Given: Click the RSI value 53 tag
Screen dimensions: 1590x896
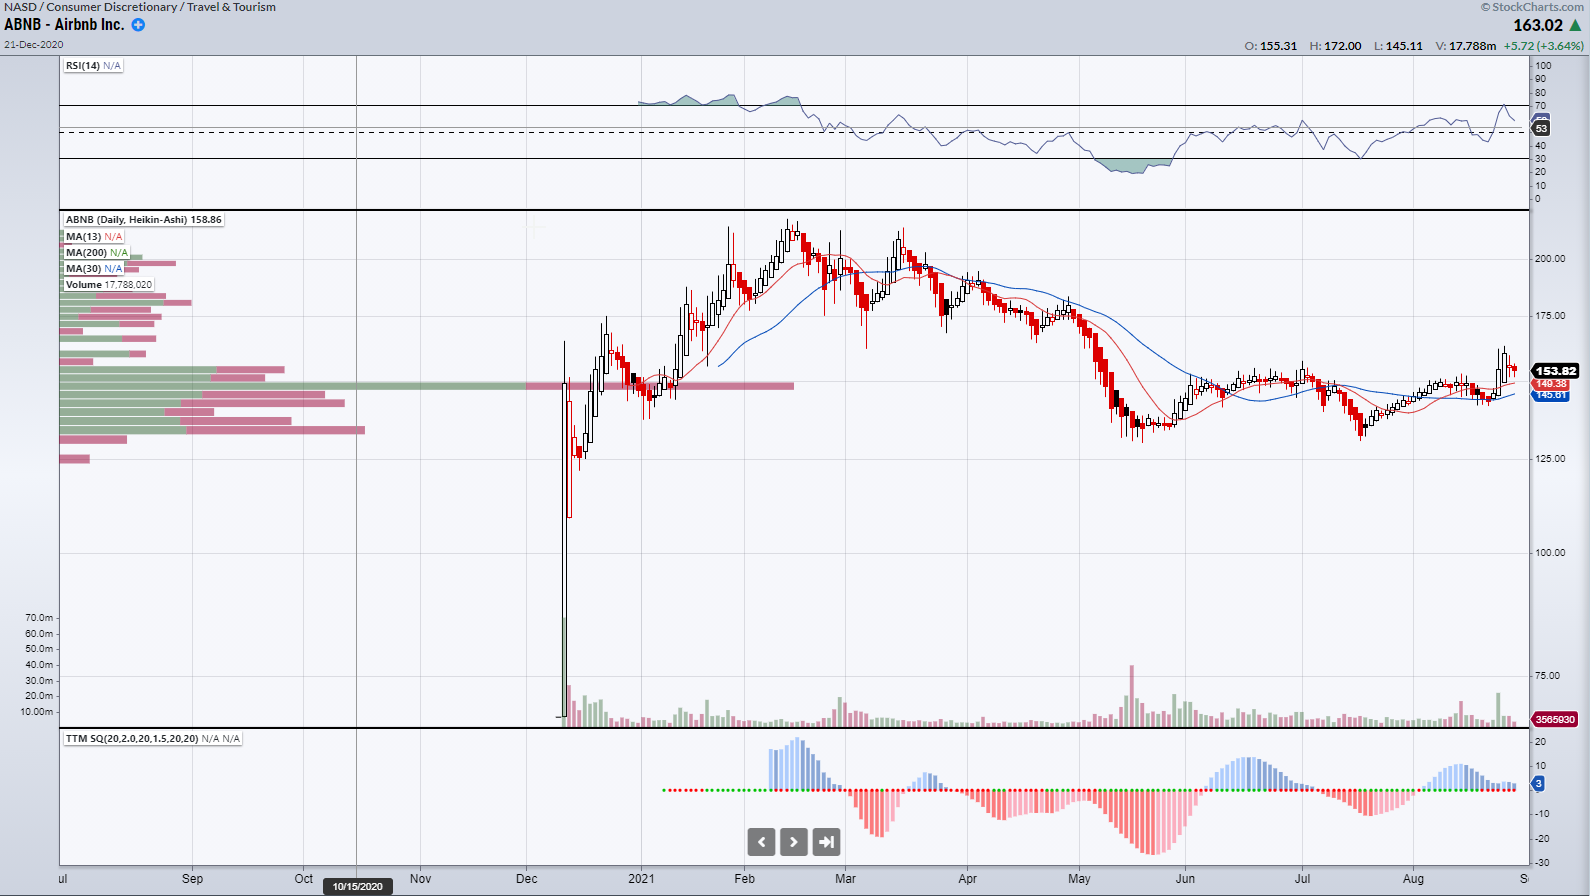Looking at the screenshot, I should (x=1541, y=128).
